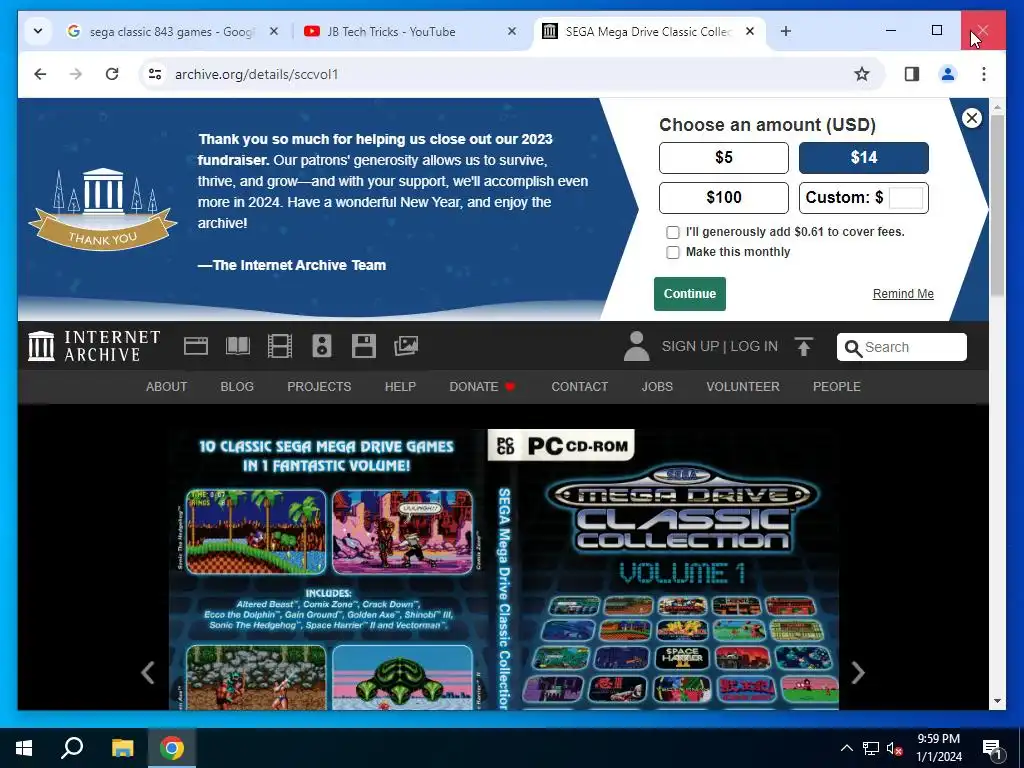The width and height of the screenshot is (1024, 768).
Task: Bookmark this page with the star icon
Action: [862, 74]
